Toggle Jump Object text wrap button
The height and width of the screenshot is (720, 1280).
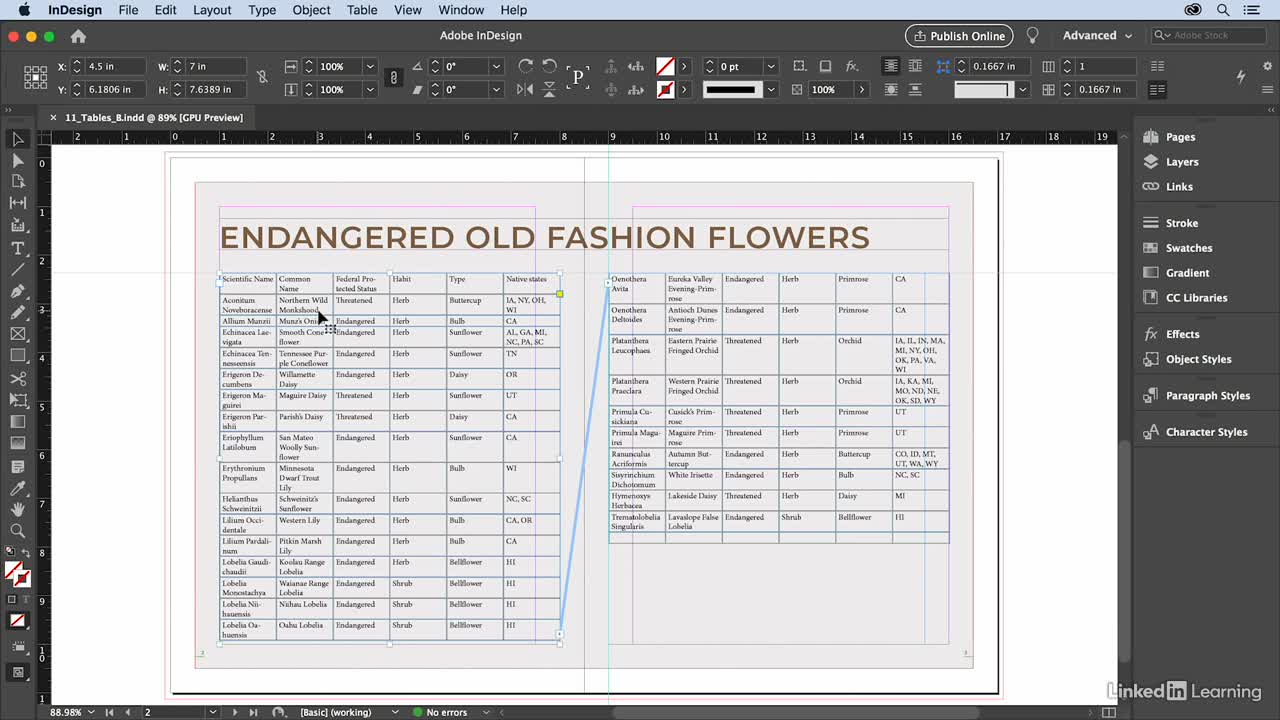914,89
